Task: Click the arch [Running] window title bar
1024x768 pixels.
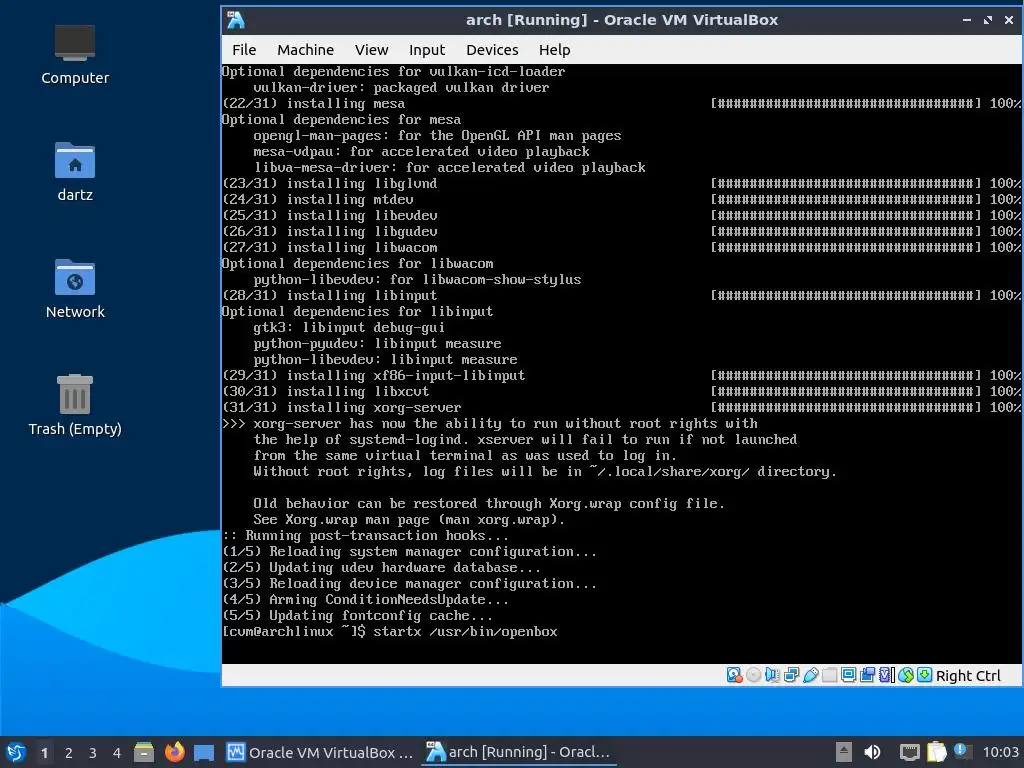Action: coord(622,20)
